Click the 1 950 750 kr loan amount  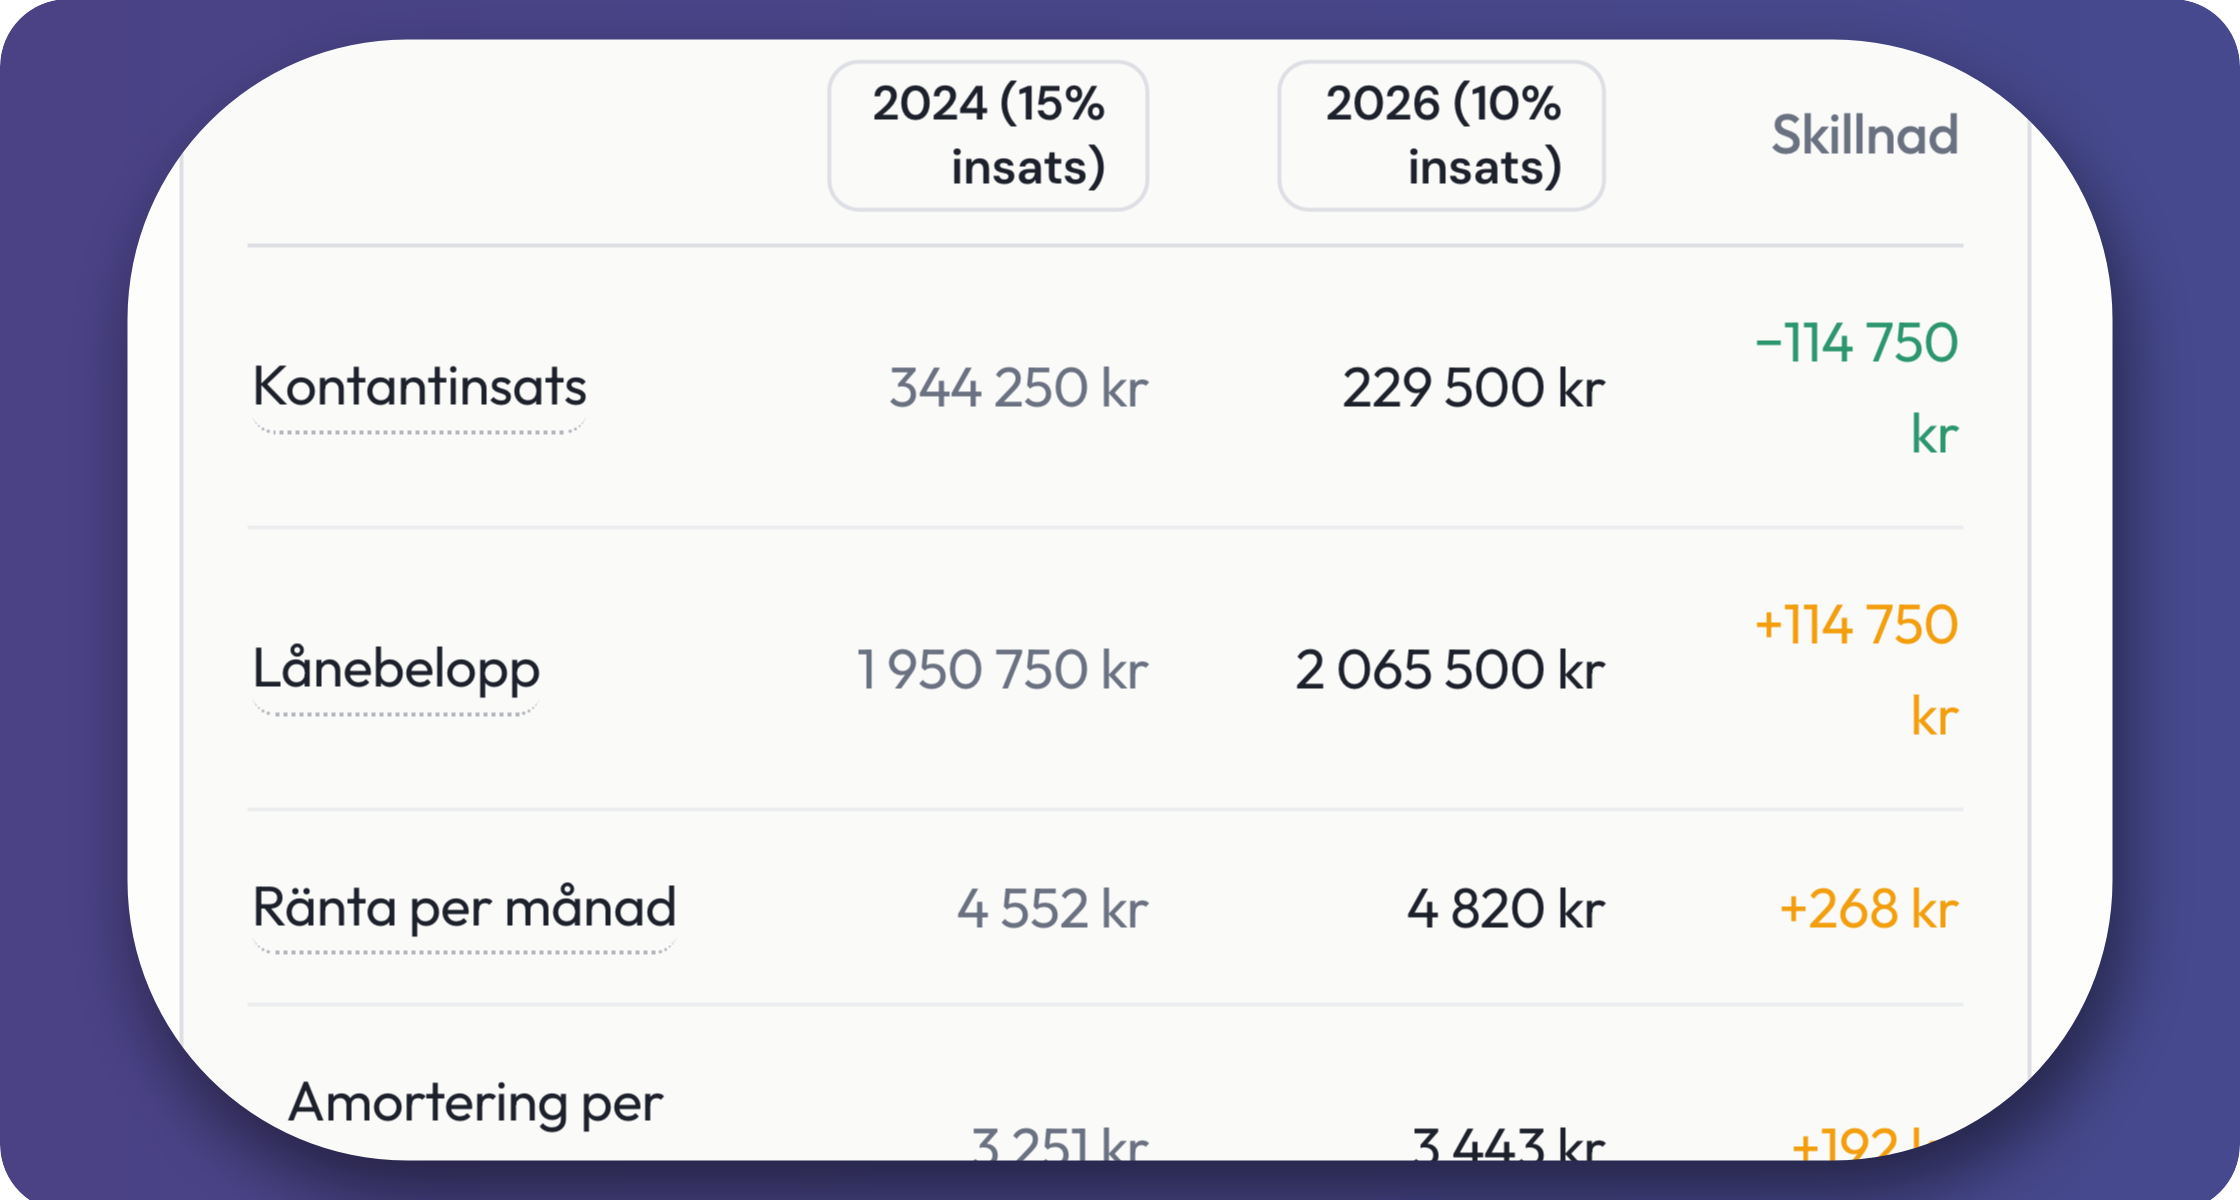1002,670
